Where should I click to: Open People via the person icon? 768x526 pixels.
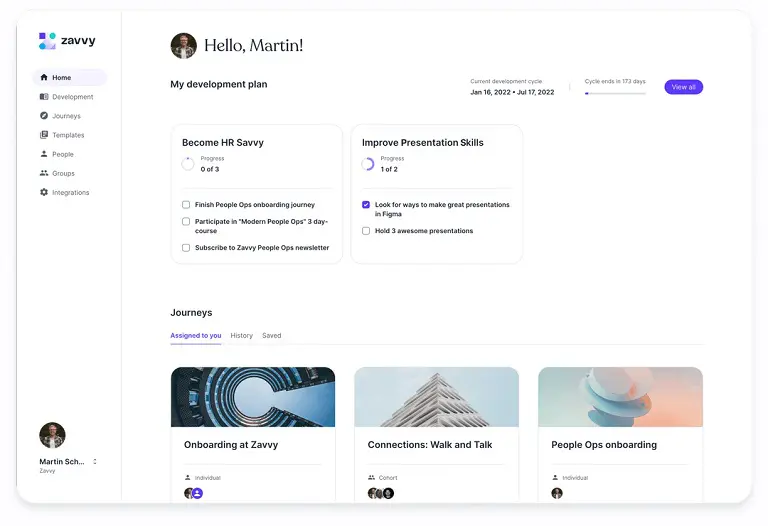point(44,154)
